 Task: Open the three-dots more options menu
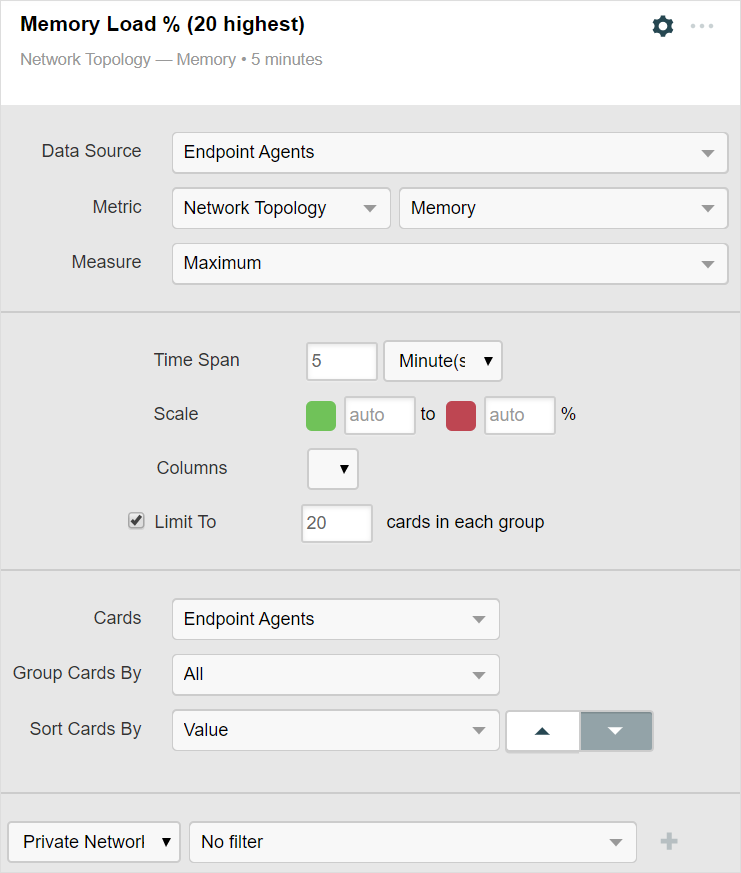point(702,26)
